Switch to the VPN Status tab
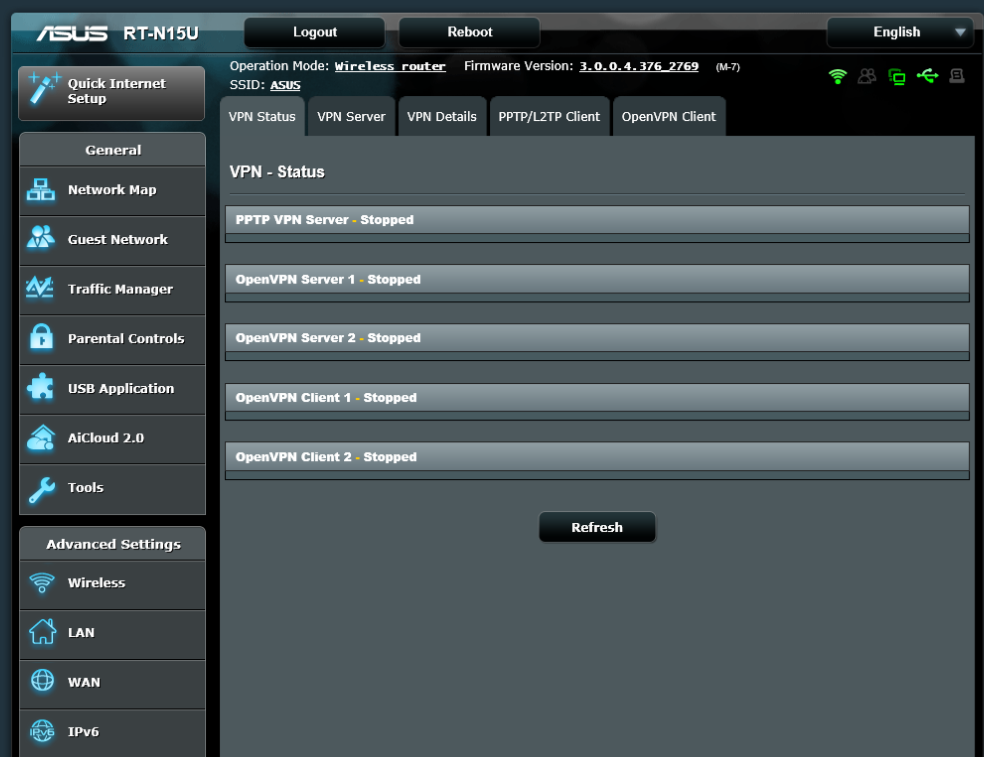 (262, 117)
